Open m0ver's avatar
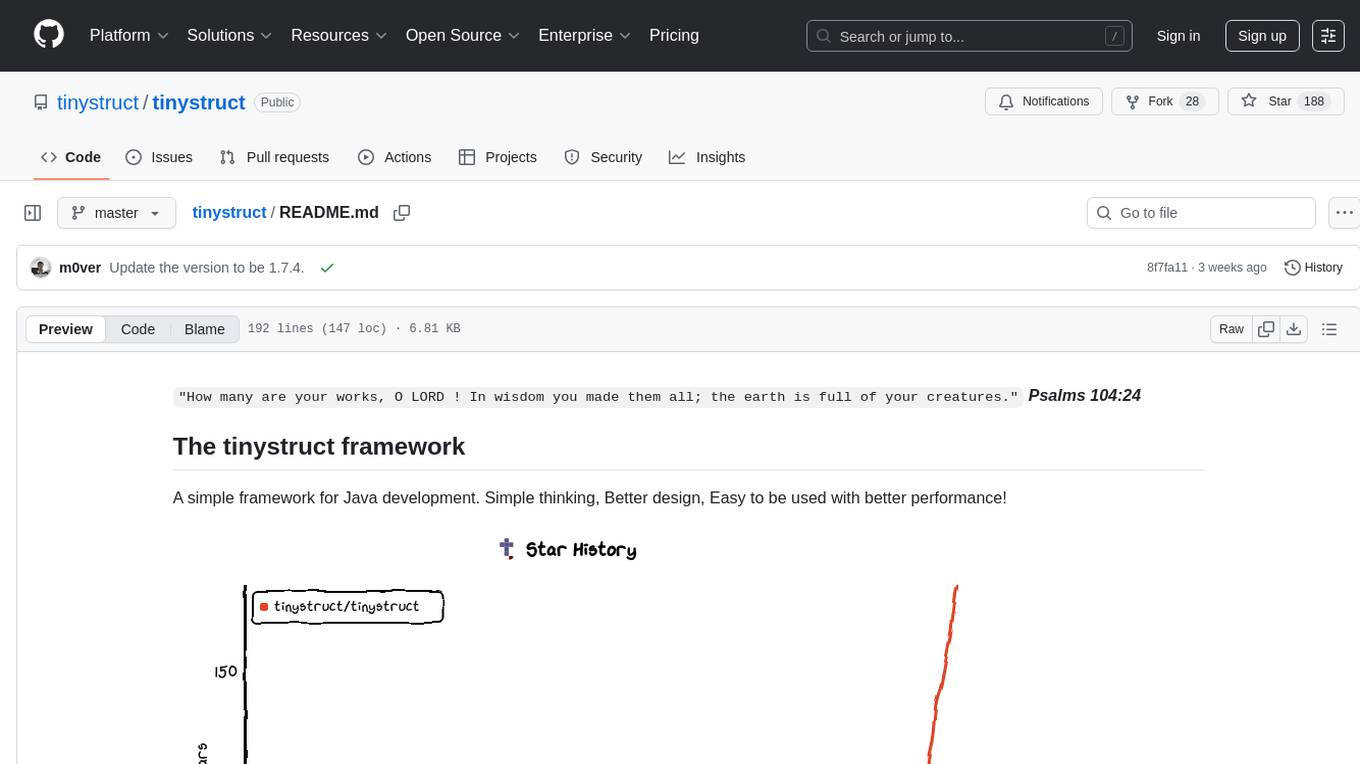This screenshot has height=764, width=1360. click(41, 268)
